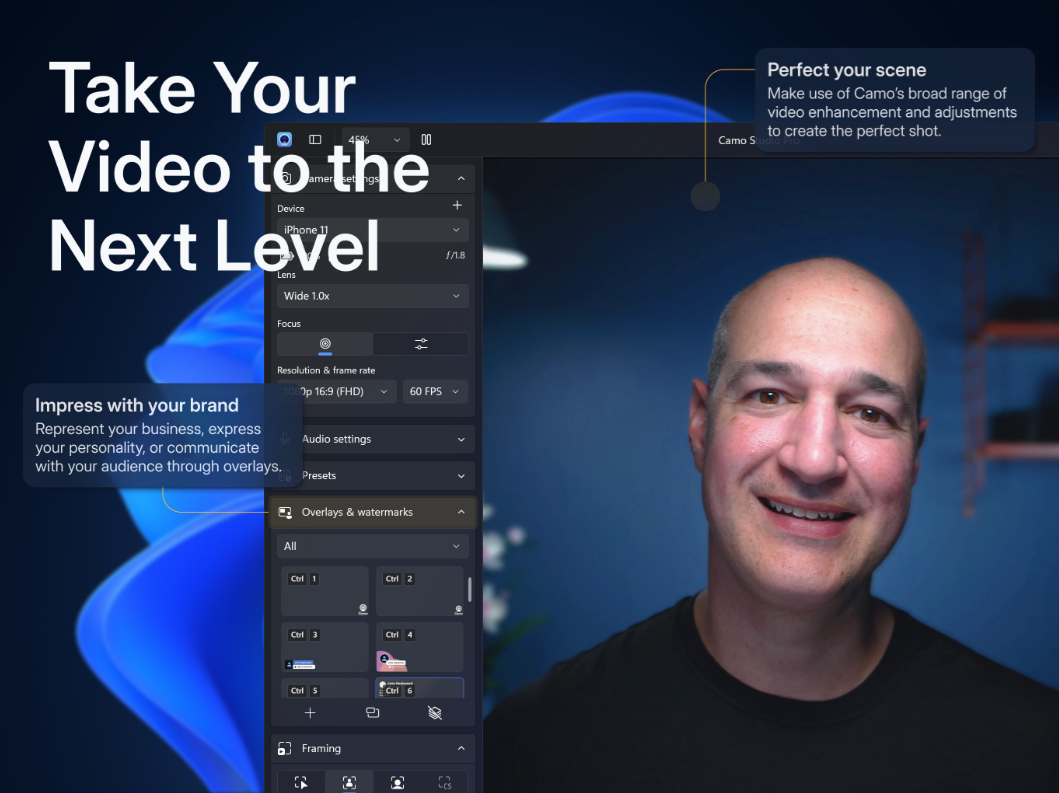Enable auto focus mode button
The width and height of the screenshot is (1059, 793).
click(325, 344)
